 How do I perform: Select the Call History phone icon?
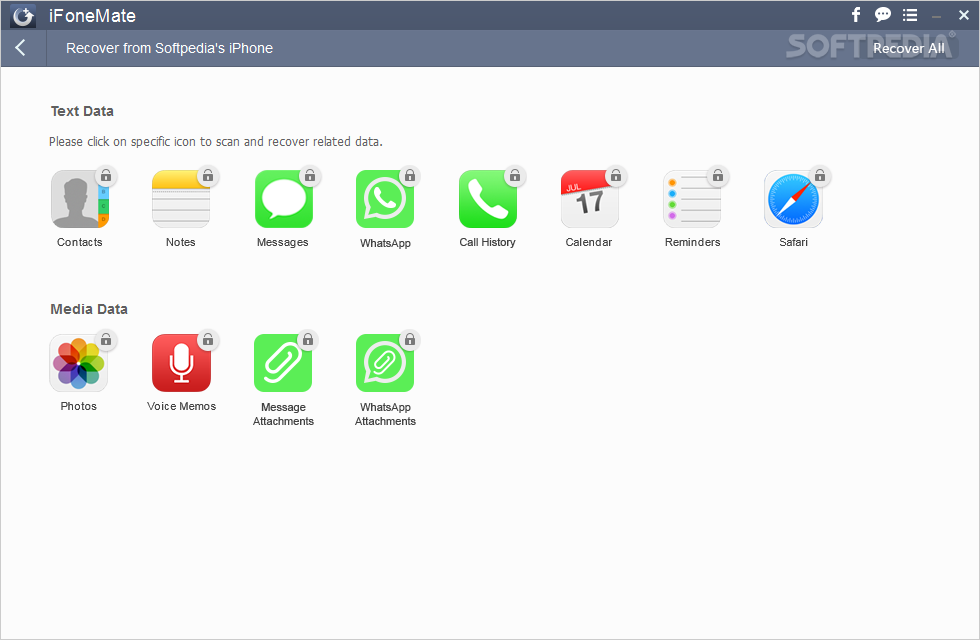(488, 199)
